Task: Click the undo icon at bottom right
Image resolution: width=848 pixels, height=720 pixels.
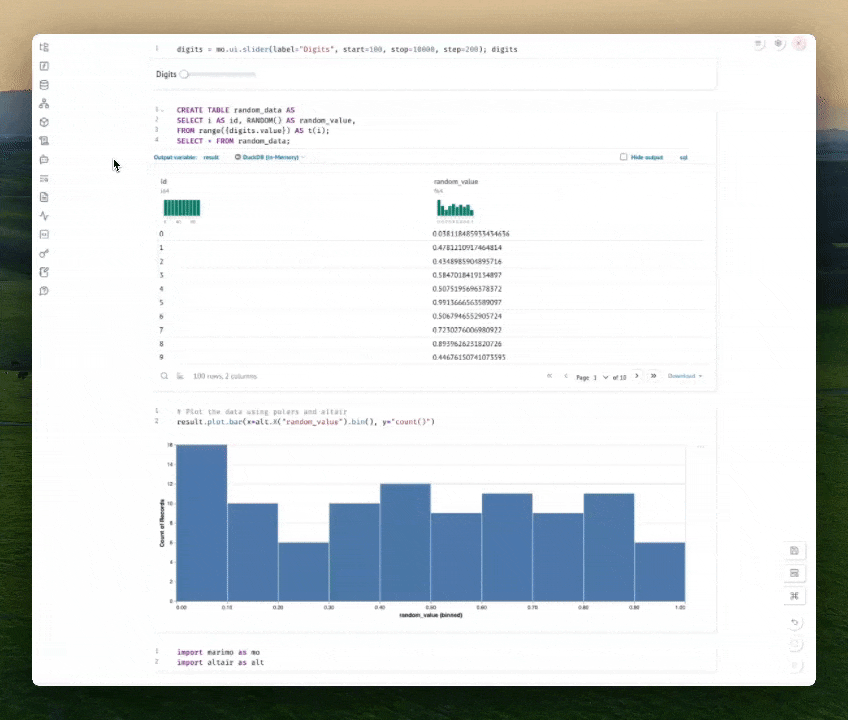Action: point(795,623)
